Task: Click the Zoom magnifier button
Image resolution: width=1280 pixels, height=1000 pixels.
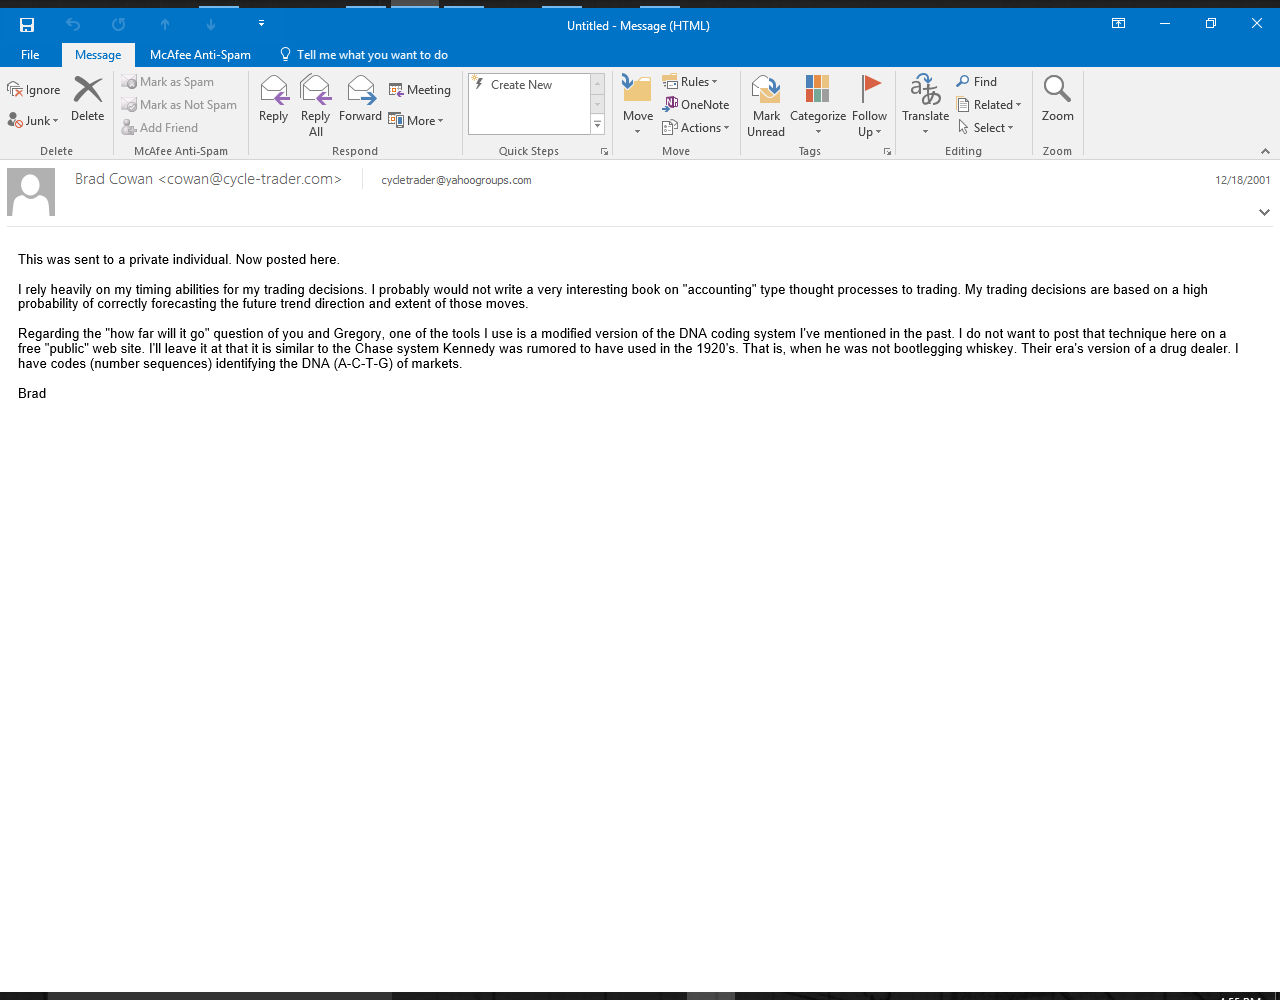Action: (x=1057, y=100)
